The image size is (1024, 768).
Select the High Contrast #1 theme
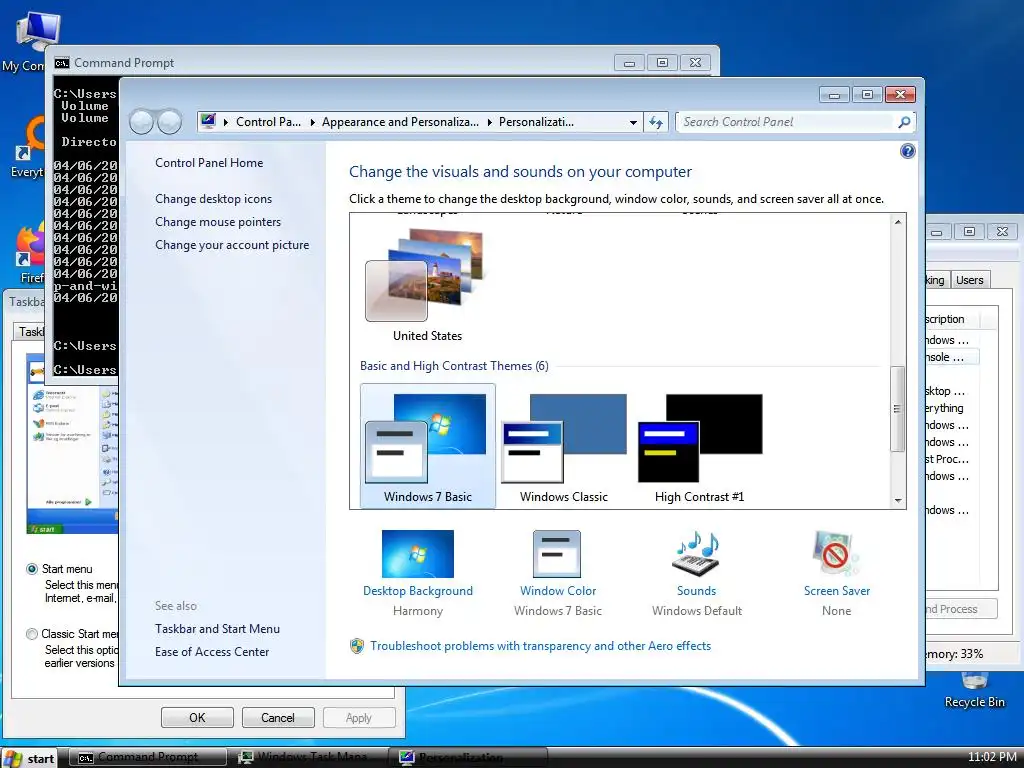pyautogui.click(x=699, y=448)
